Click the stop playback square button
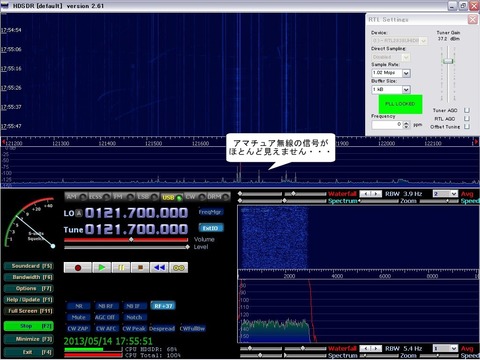This screenshot has width=480, height=360. [140, 268]
